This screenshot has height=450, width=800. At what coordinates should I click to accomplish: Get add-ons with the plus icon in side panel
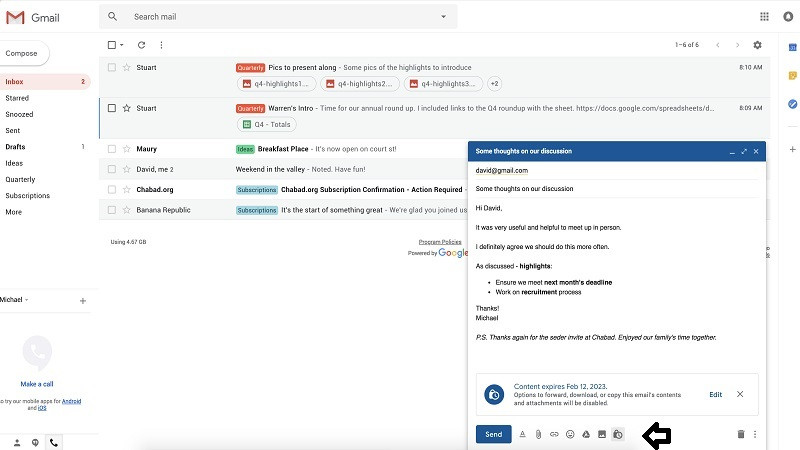click(x=792, y=149)
